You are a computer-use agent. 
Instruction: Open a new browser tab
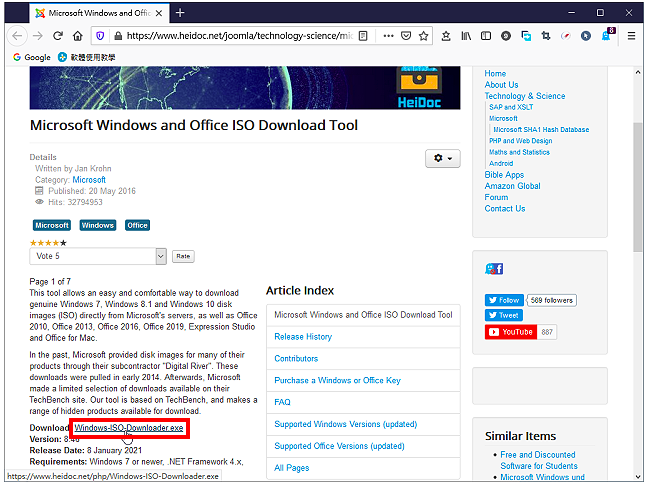180,13
